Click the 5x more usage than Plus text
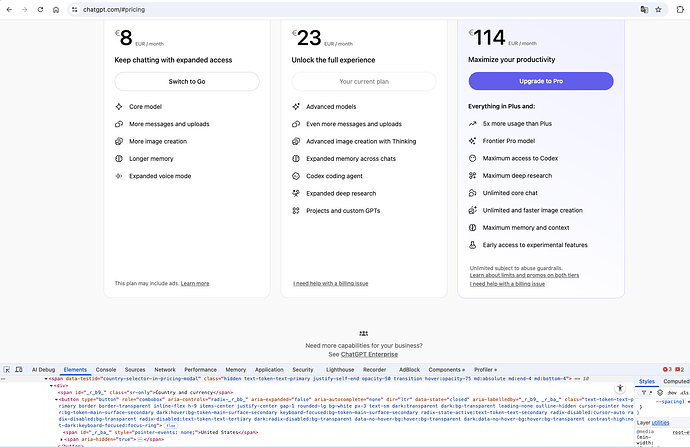The height and width of the screenshot is (447, 690). (x=517, y=124)
